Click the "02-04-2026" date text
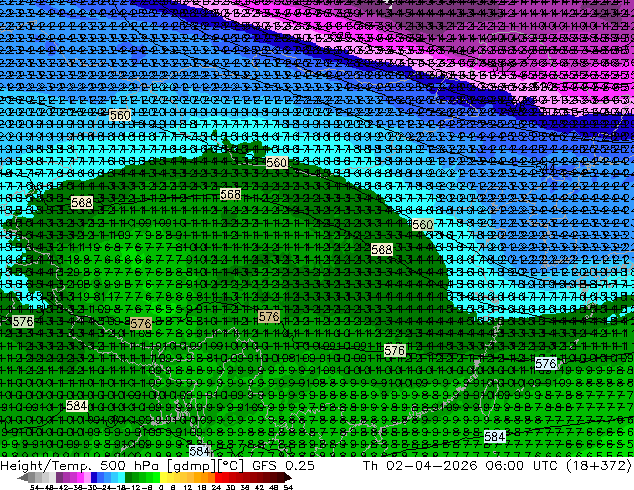 432,466
